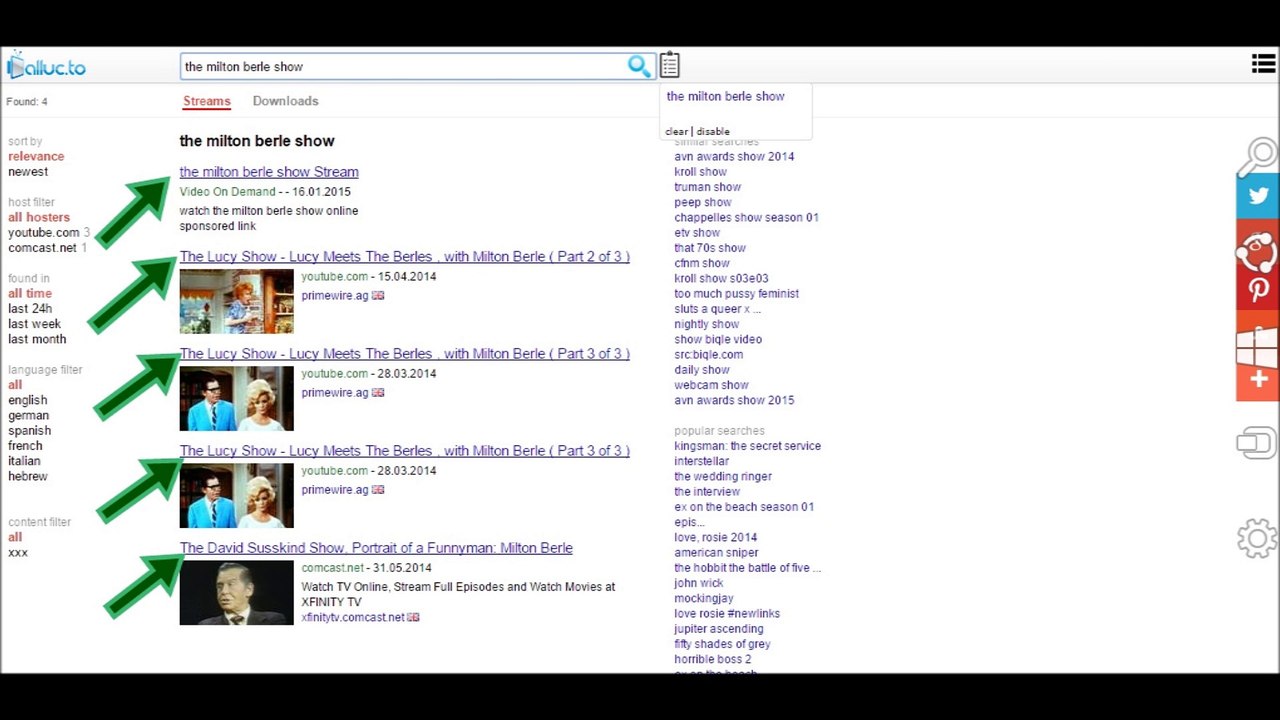The width and height of the screenshot is (1280, 720).
Task: Click thumbnail of Lucy Show Part 2 result
Action: 237,301
